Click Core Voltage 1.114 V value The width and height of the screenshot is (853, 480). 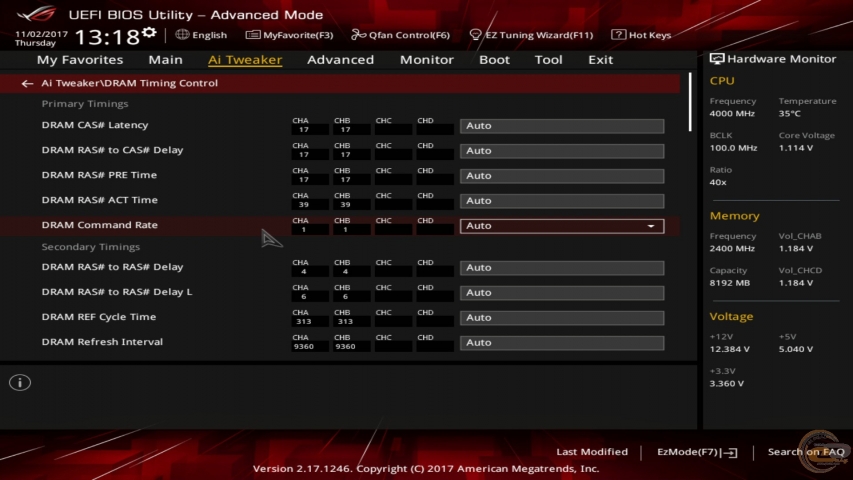tap(796, 148)
